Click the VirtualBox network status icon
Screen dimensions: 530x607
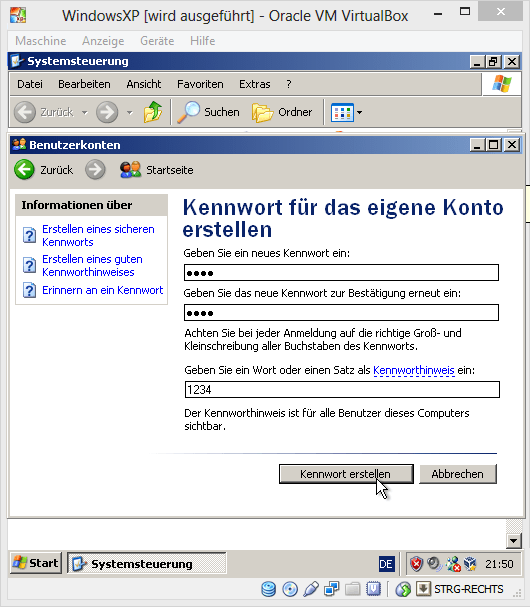pos(332,589)
